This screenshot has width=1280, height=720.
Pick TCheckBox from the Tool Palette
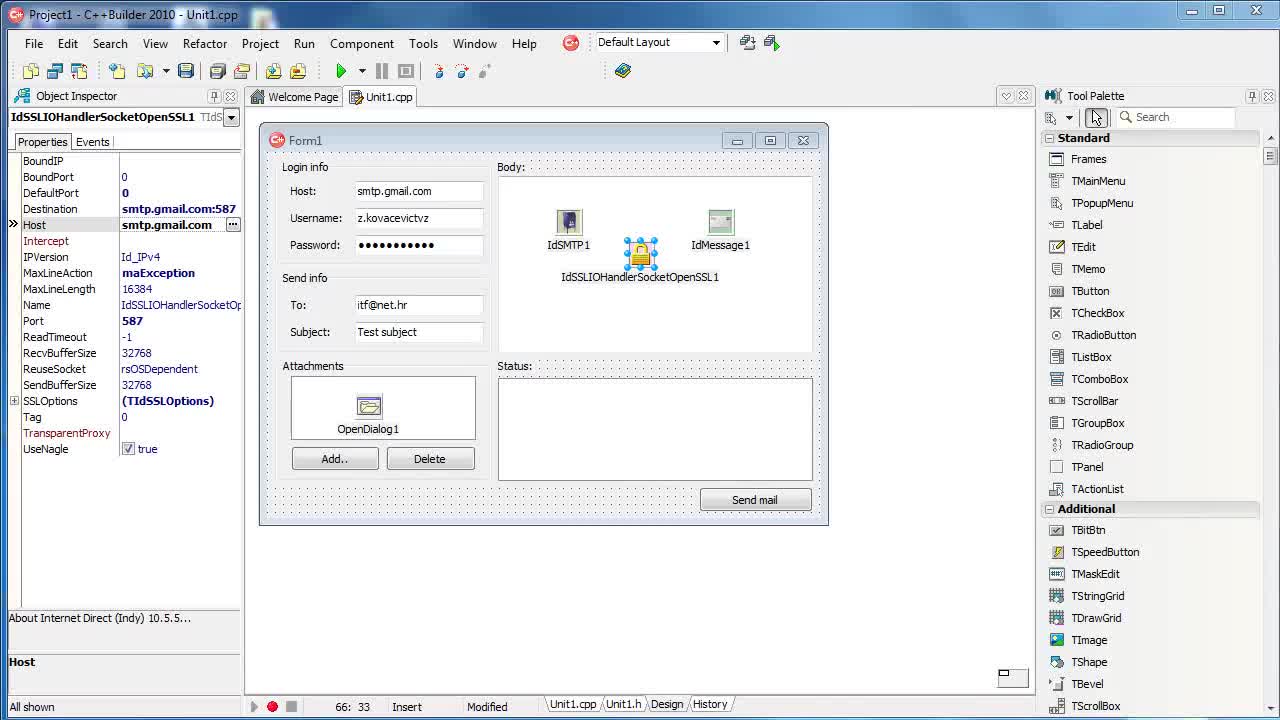click(x=1097, y=313)
